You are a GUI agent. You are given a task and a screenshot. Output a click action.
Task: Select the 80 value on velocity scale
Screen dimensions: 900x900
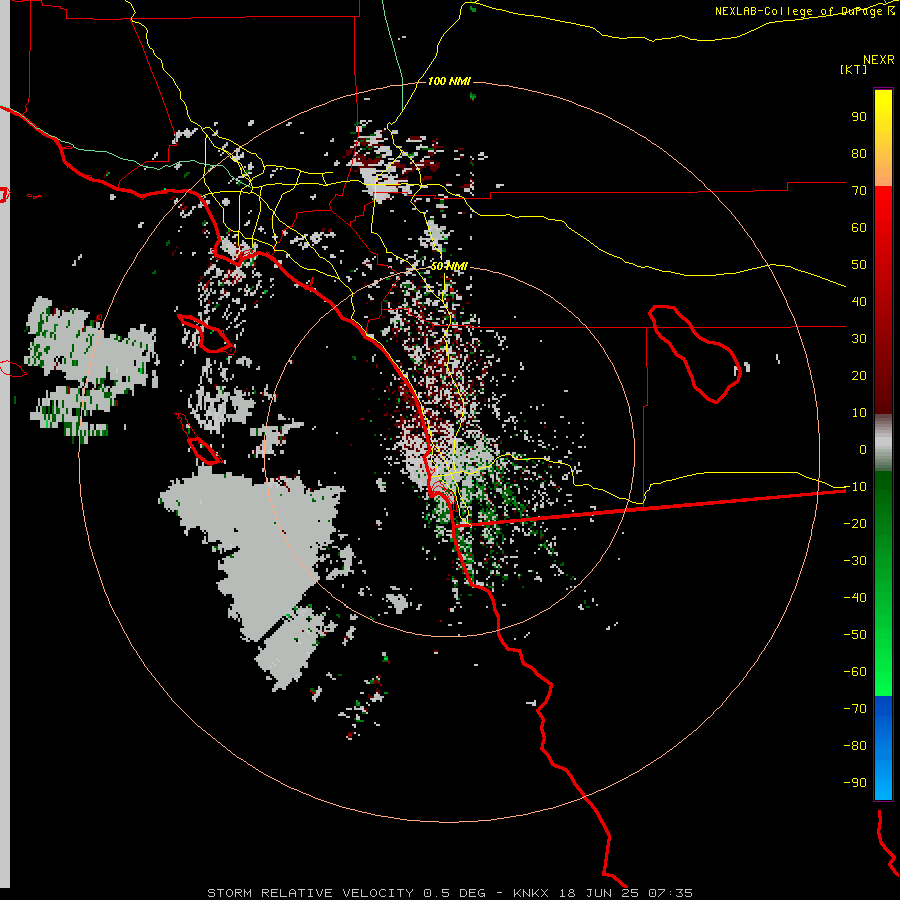pyautogui.click(x=859, y=153)
